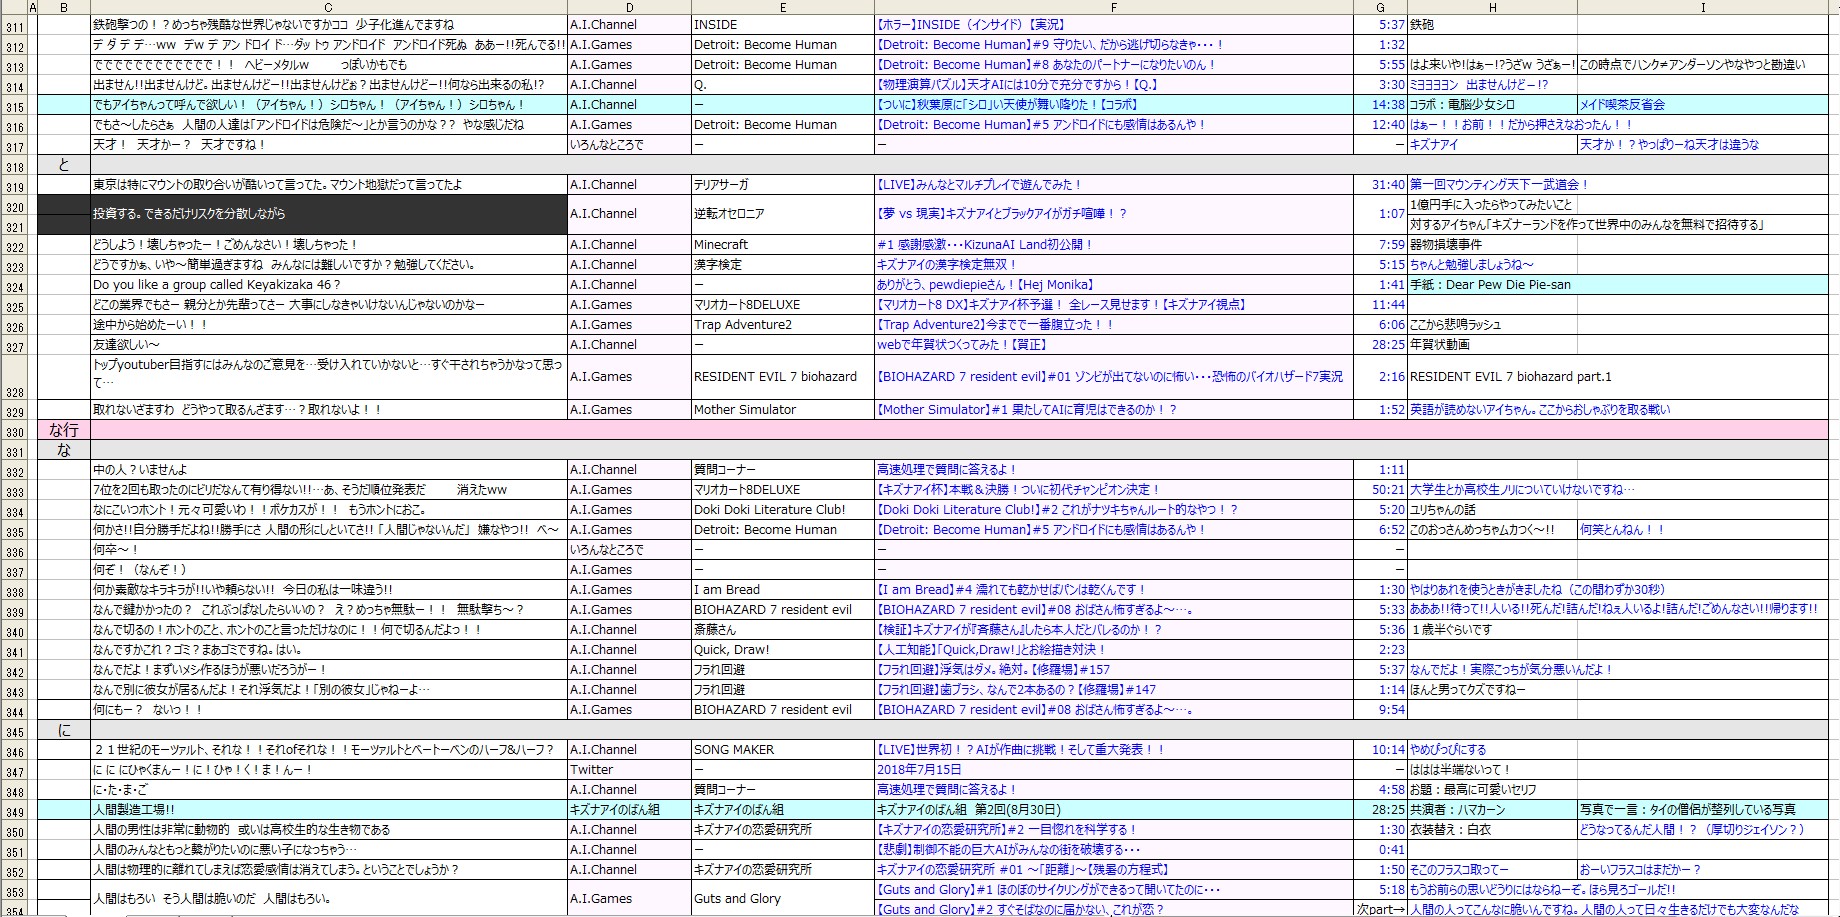
Task: Select column H by its header
Action: click(x=1492, y=7)
